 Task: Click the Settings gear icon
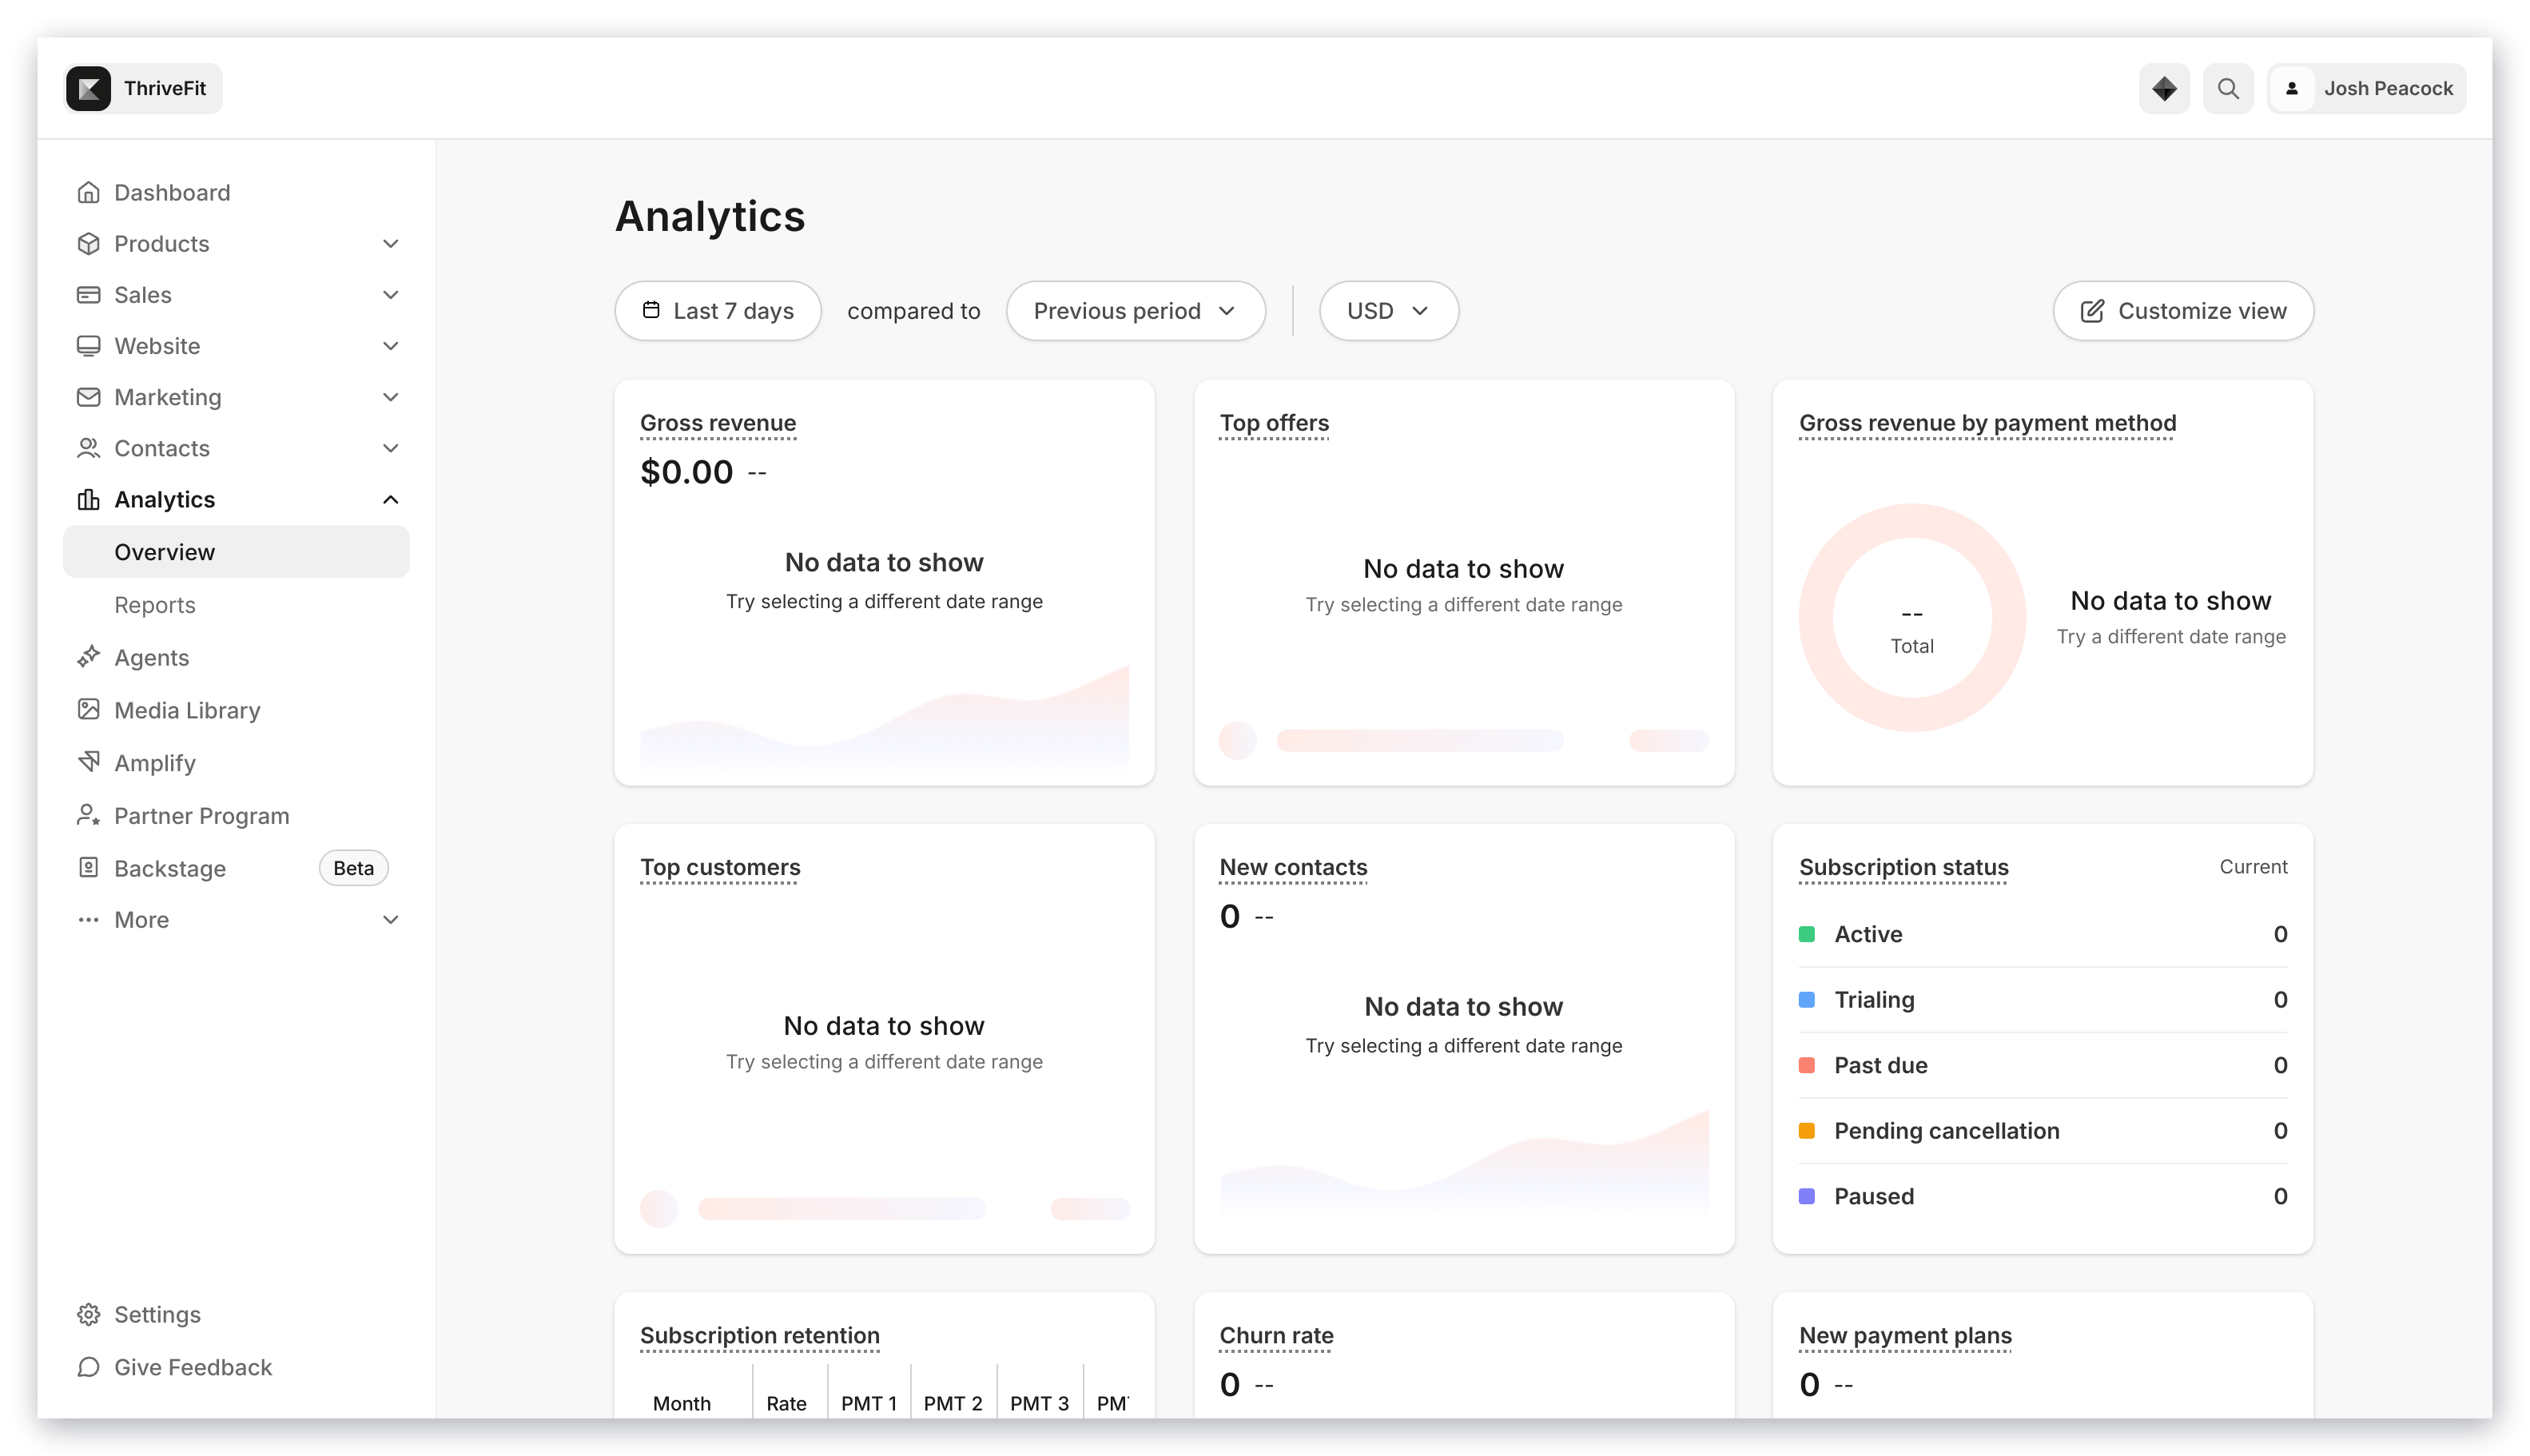click(88, 1314)
